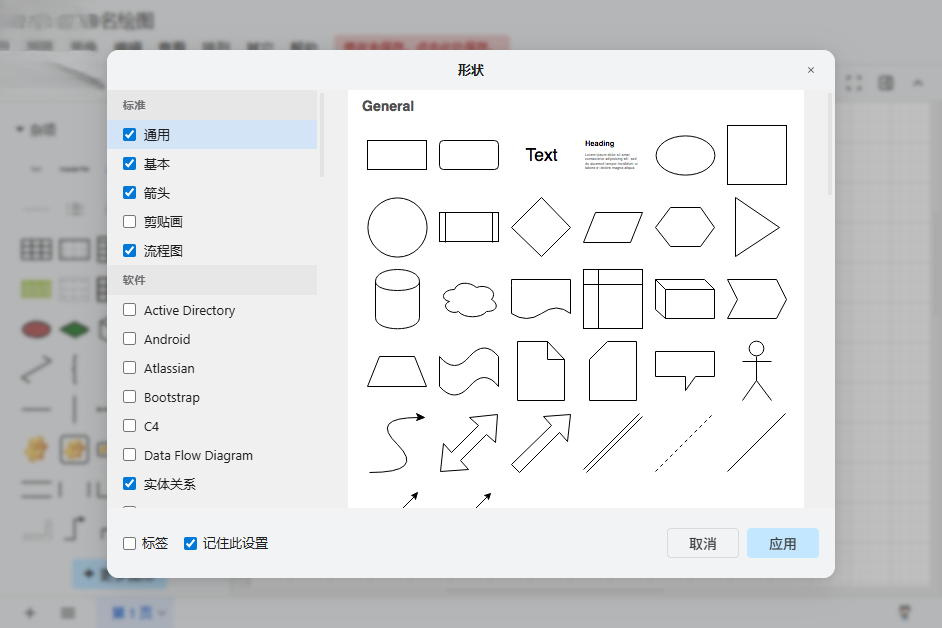Image resolution: width=942 pixels, height=628 pixels.
Task: Apply changes with the 应用 button
Action: (782, 543)
